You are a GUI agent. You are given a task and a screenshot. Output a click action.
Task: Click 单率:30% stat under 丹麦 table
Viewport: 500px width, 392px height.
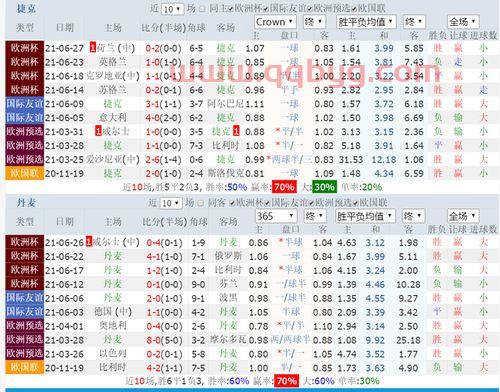pyautogui.click(x=359, y=381)
